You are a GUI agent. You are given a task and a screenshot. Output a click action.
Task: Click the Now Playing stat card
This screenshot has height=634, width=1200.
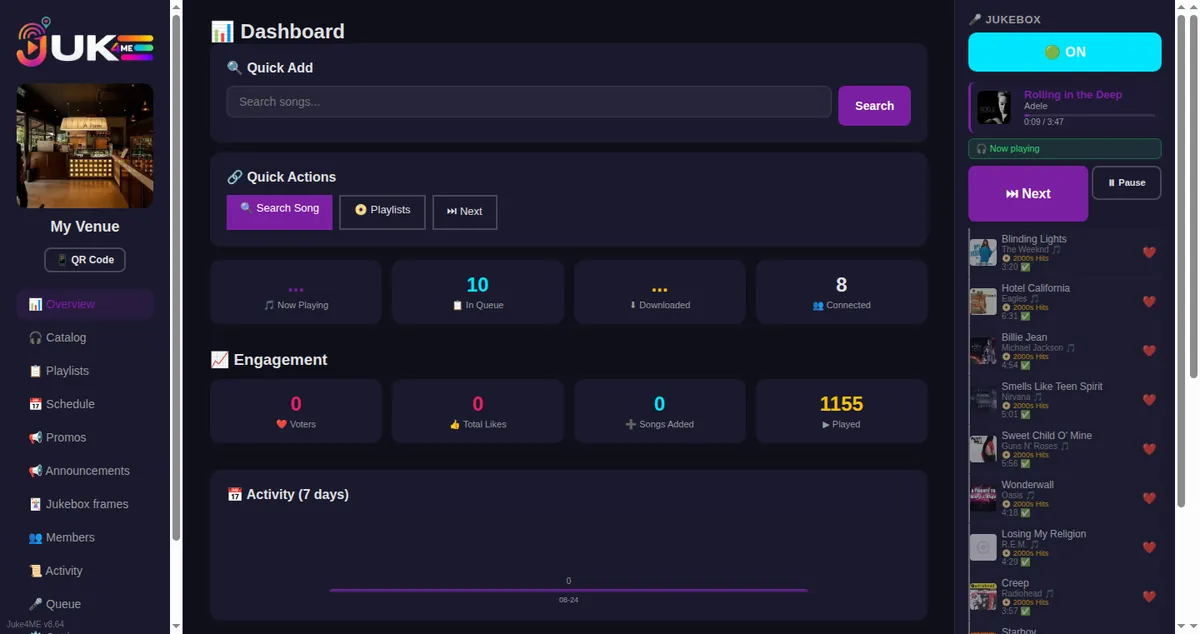tap(296, 292)
